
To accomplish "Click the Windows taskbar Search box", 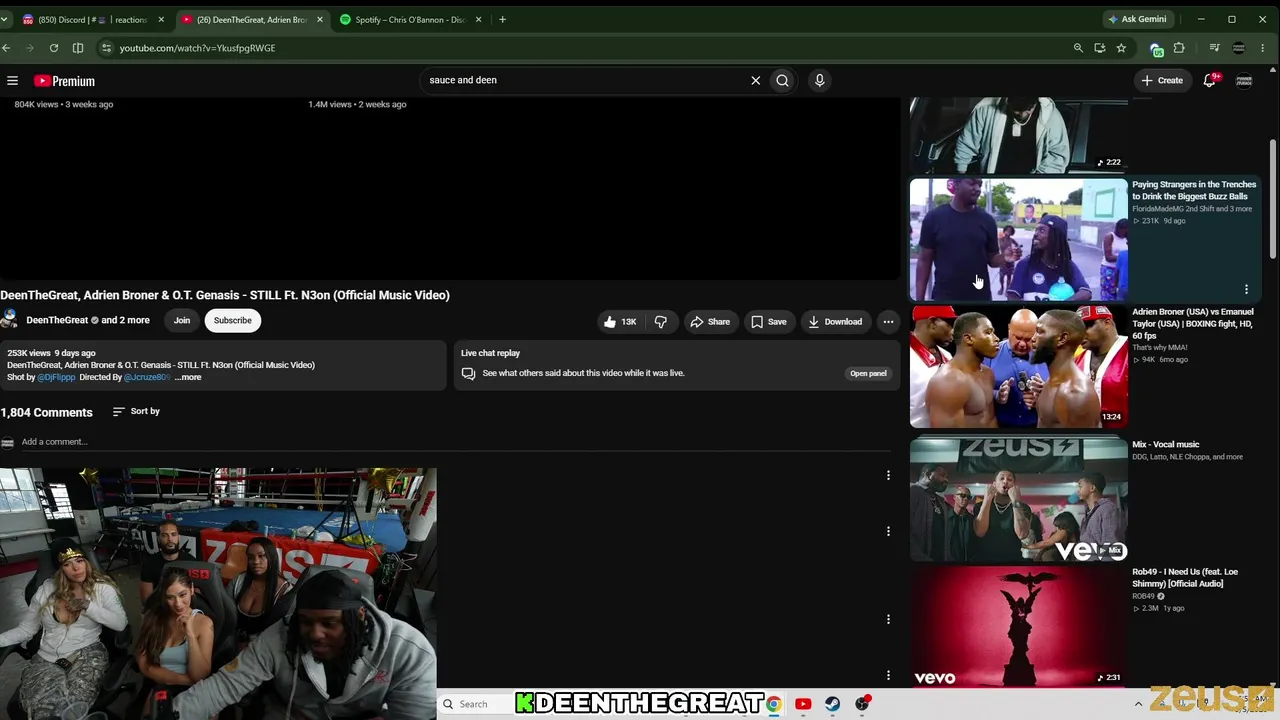I will [x=476, y=704].
